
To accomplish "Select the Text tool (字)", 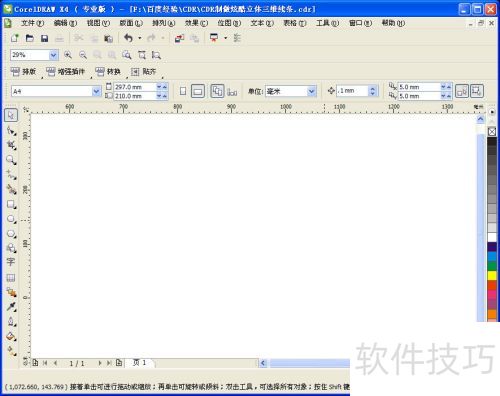I will [11, 262].
